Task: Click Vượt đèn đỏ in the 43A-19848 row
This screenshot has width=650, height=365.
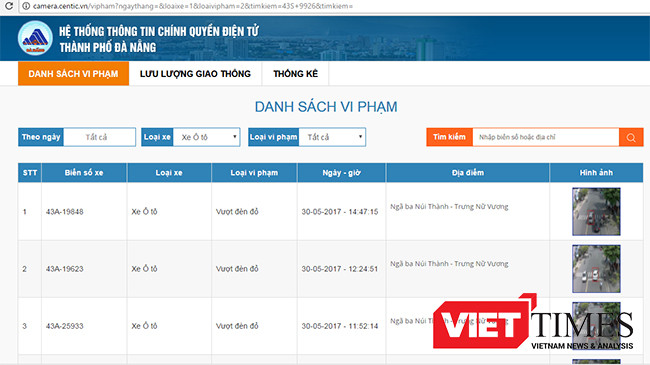Action: pyautogui.click(x=237, y=212)
